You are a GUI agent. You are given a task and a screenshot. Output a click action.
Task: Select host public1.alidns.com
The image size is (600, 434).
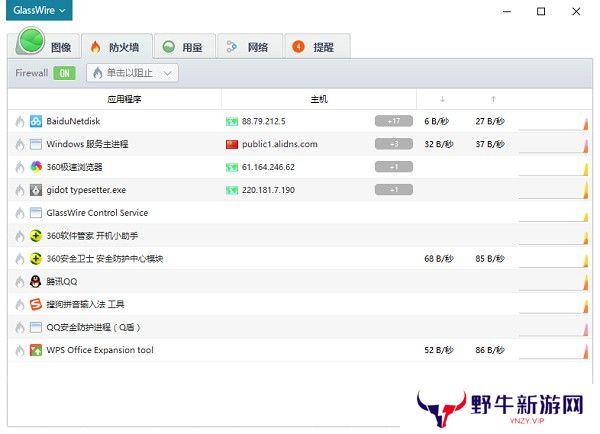[280, 144]
